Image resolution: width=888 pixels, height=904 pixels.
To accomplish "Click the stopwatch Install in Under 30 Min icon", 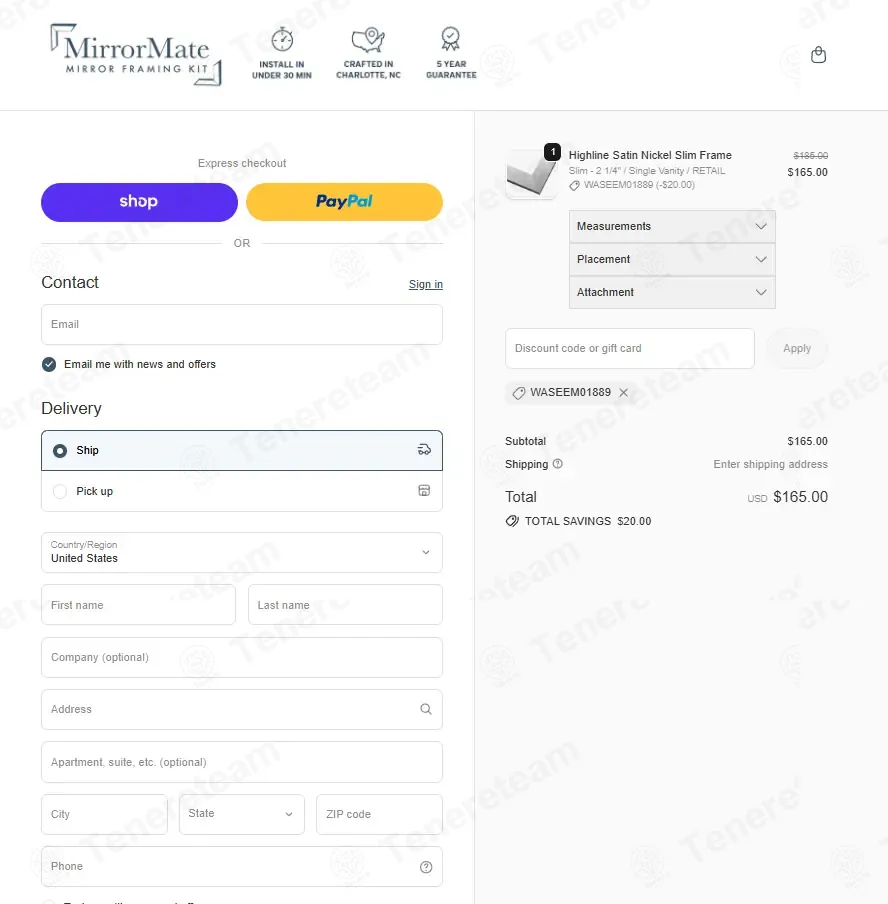I will coord(282,40).
